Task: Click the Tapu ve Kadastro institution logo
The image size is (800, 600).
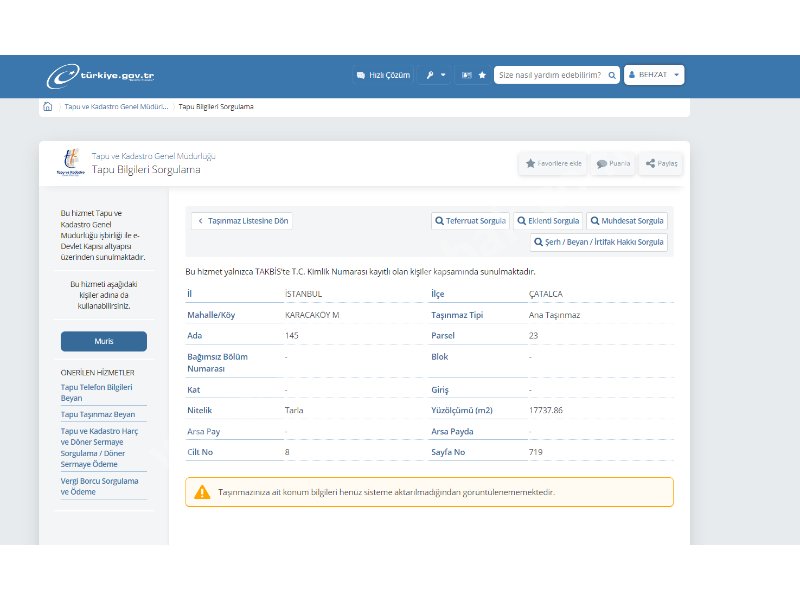Action: click(x=70, y=162)
